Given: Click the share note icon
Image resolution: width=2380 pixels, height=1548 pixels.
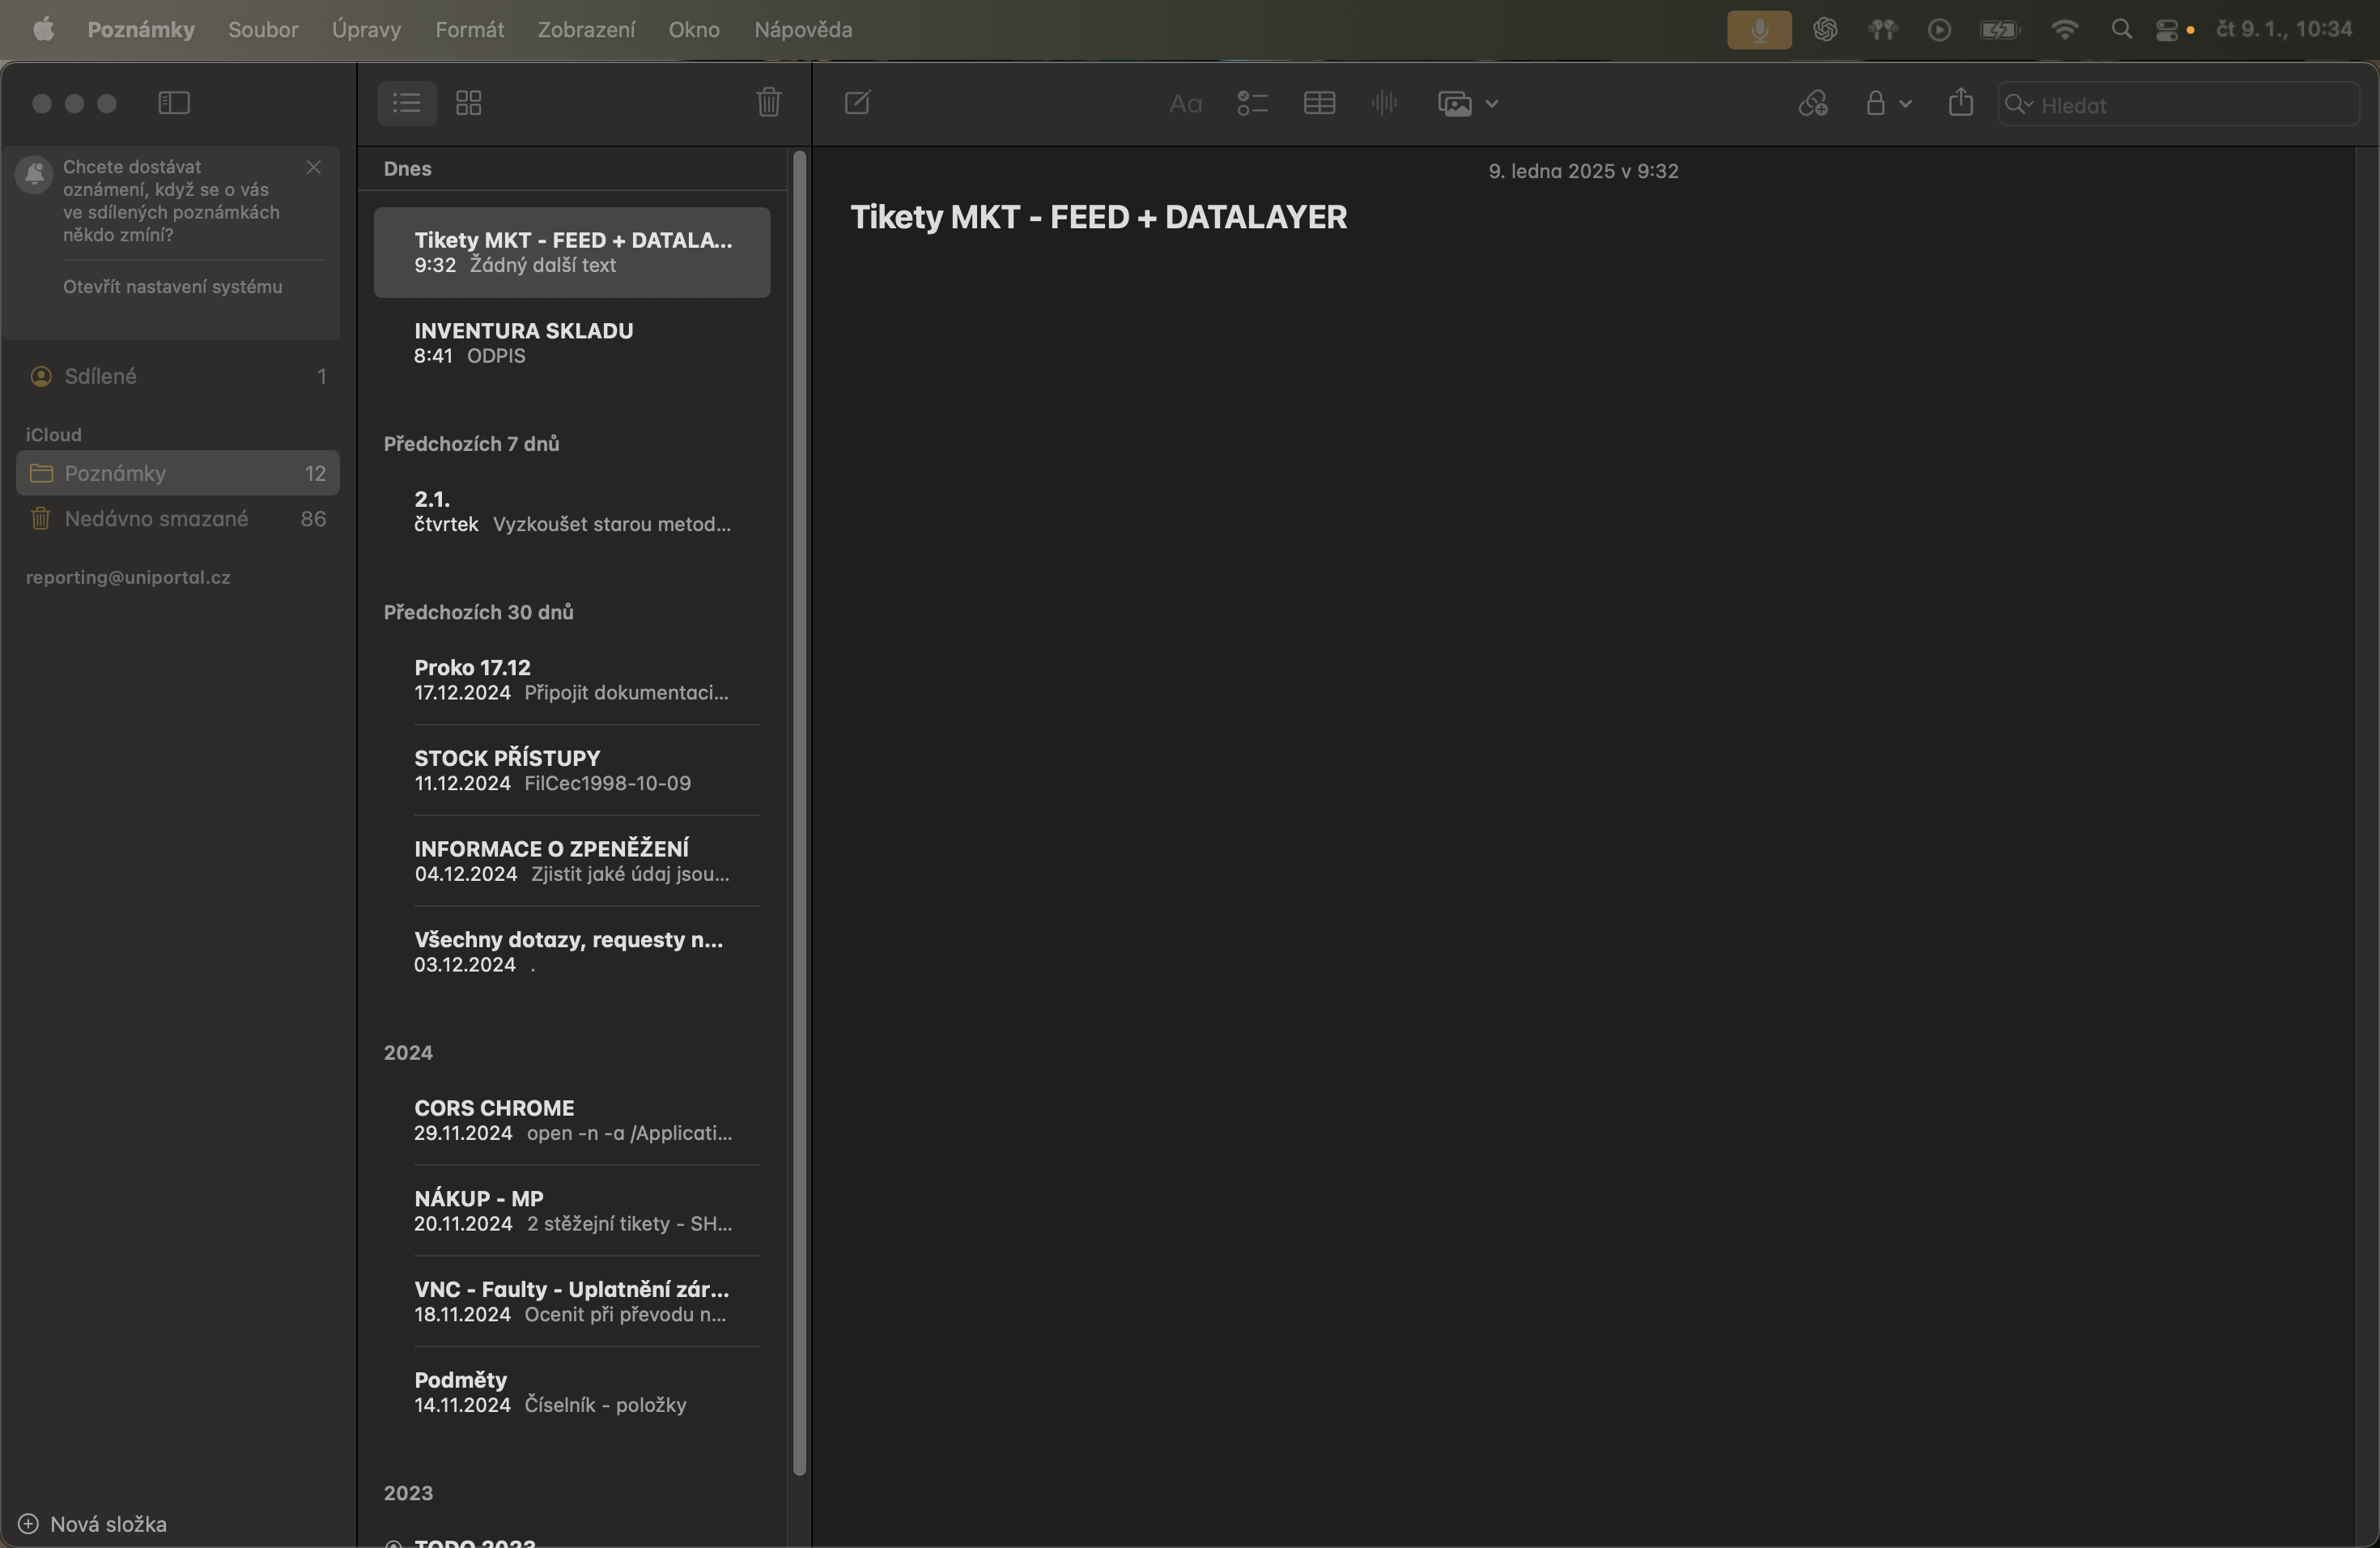Looking at the screenshot, I should (x=1960, y=103).
